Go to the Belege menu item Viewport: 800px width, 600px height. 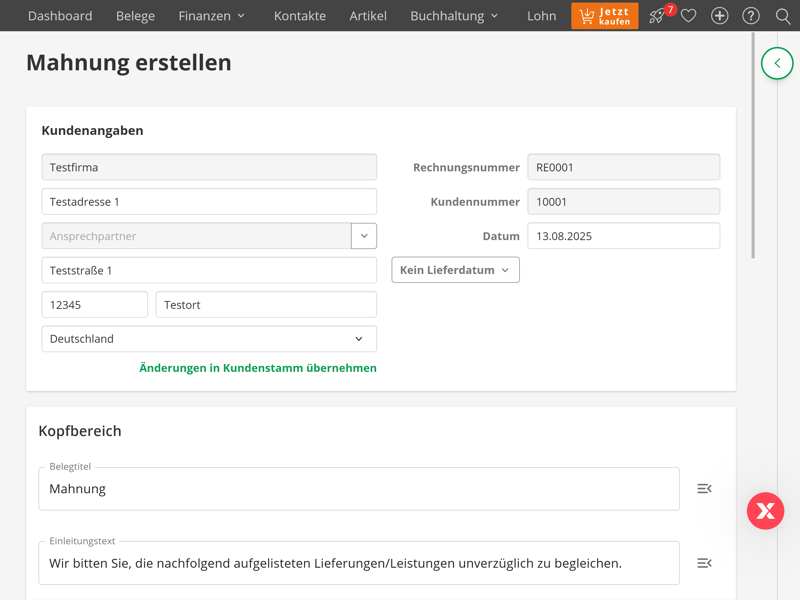[135, 16]
